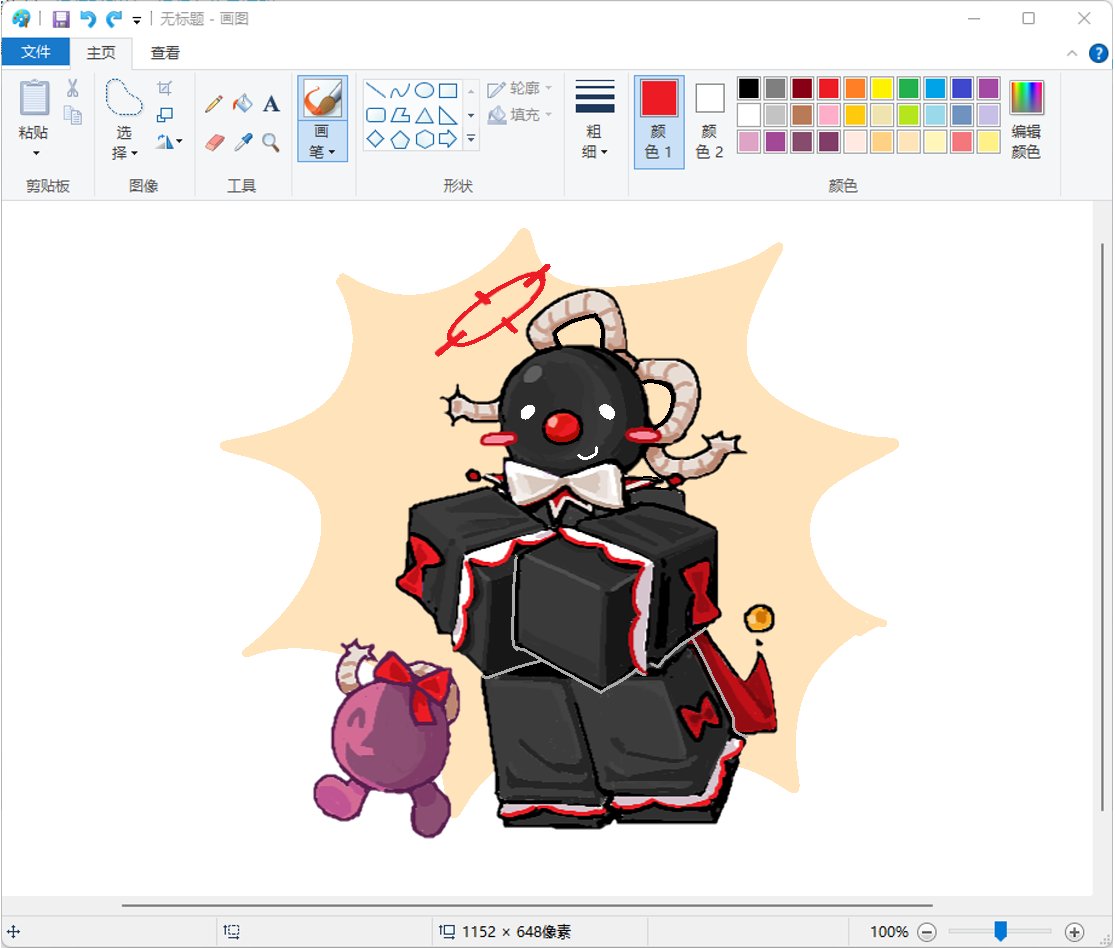
Task: Switch to the View (查看) tab
Action: point(165,53)
